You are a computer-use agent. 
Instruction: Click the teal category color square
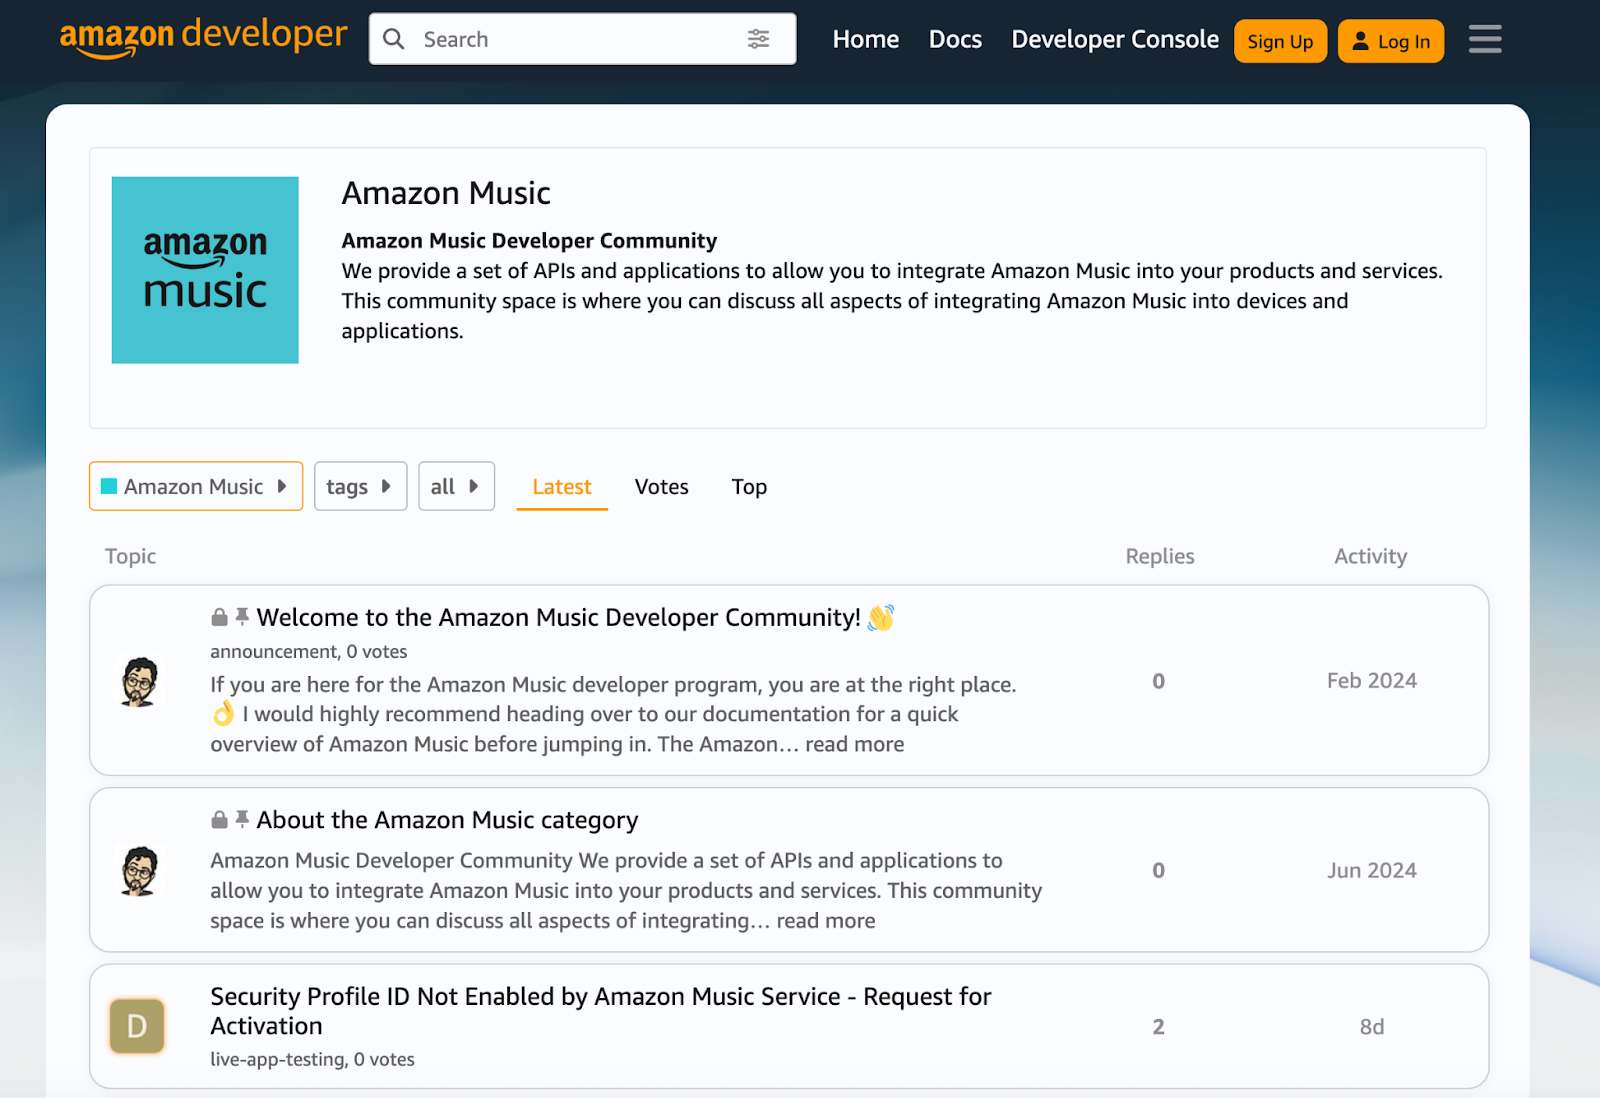[108, 485]
